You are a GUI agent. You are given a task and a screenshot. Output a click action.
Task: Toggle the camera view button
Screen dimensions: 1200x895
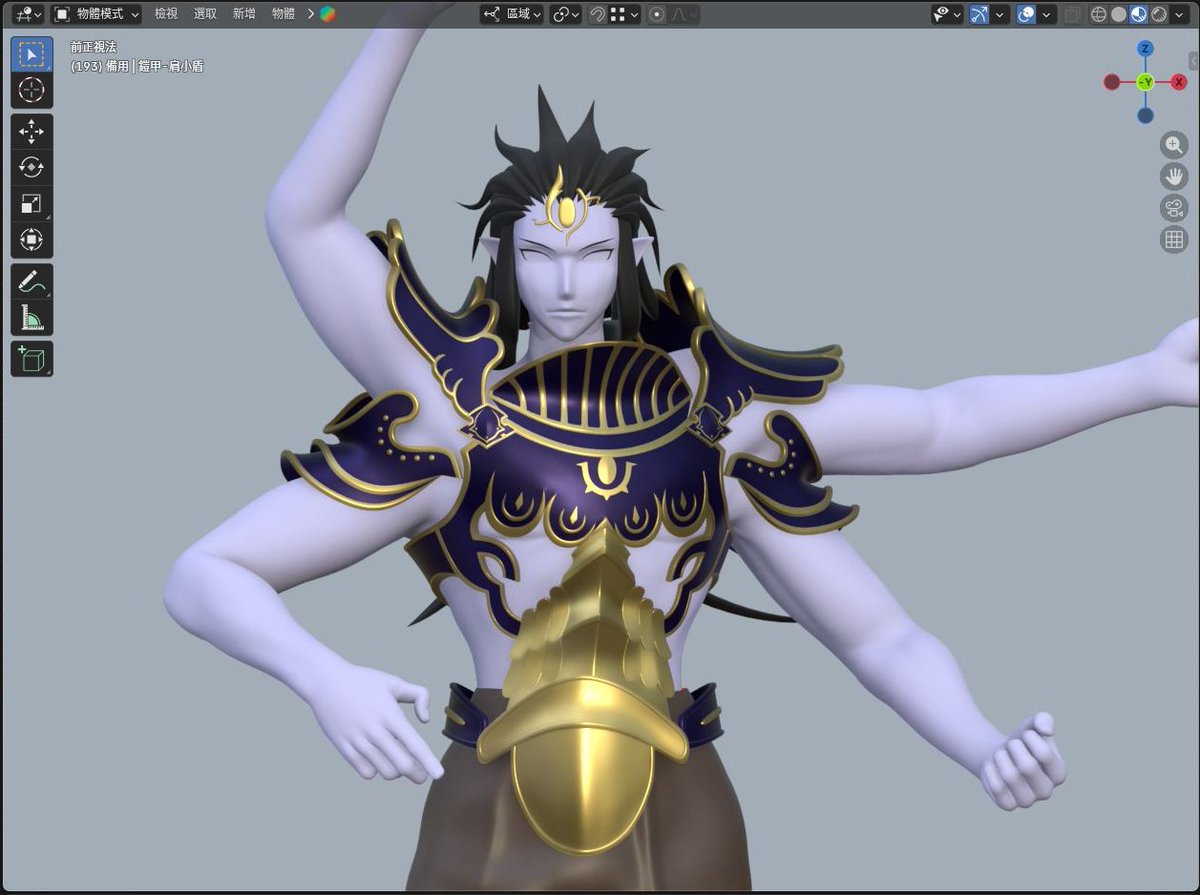click(1174, 208)
